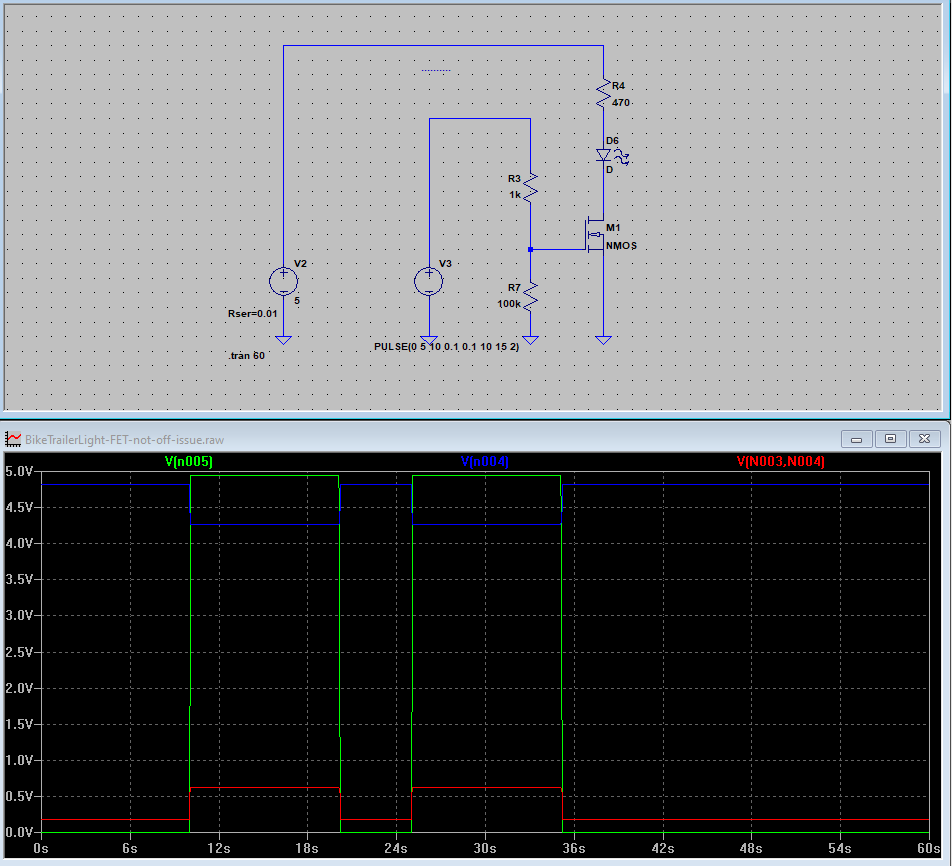Click the 1k value of R3

point(515,195)
